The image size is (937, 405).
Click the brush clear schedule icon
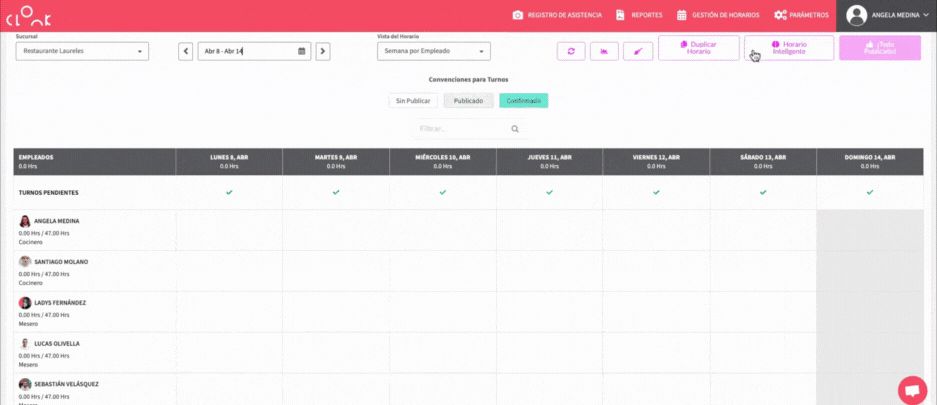point(637,51)
